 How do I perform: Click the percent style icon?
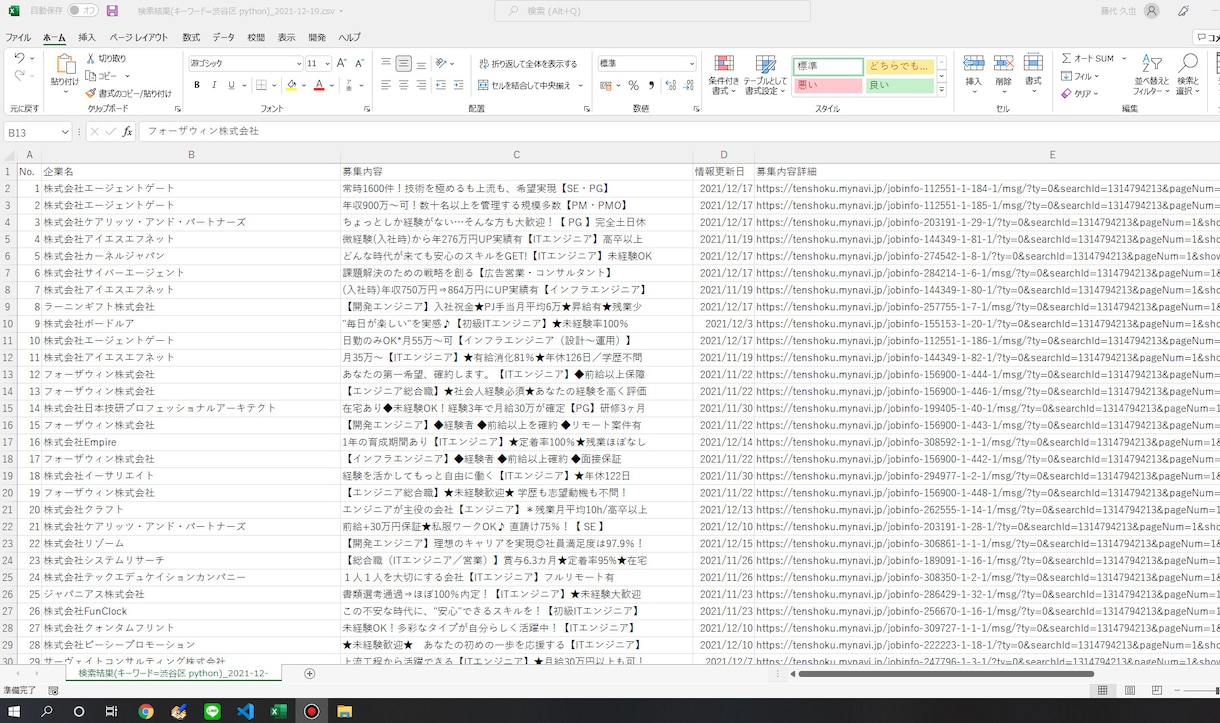633,85
